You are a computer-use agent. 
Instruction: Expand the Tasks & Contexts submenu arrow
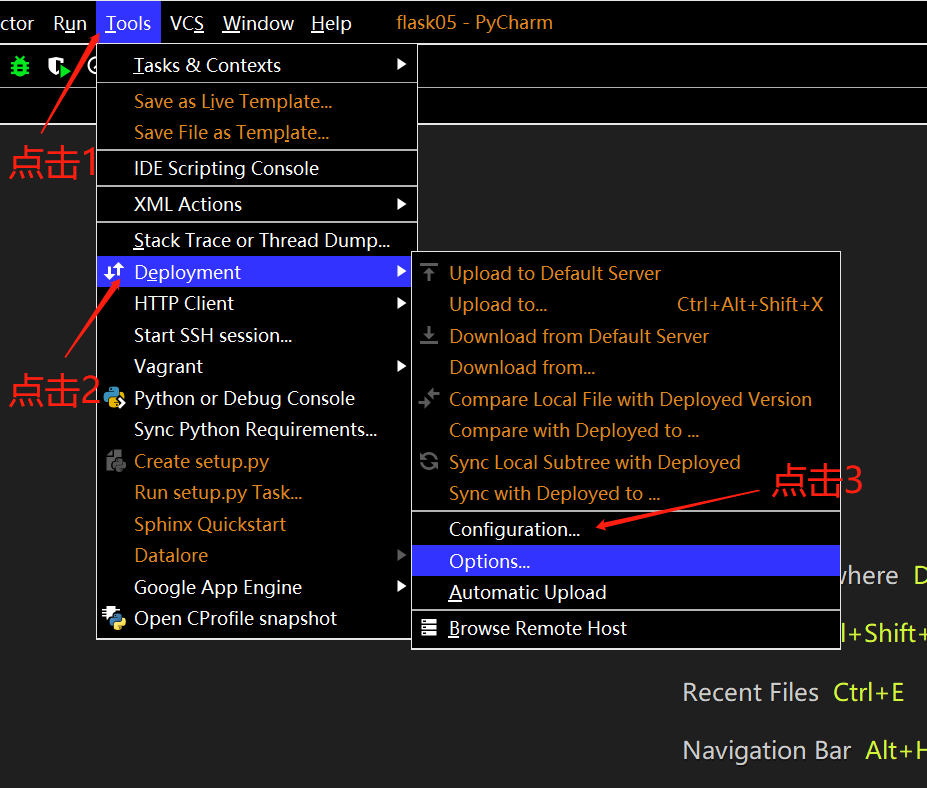point(401,64)
